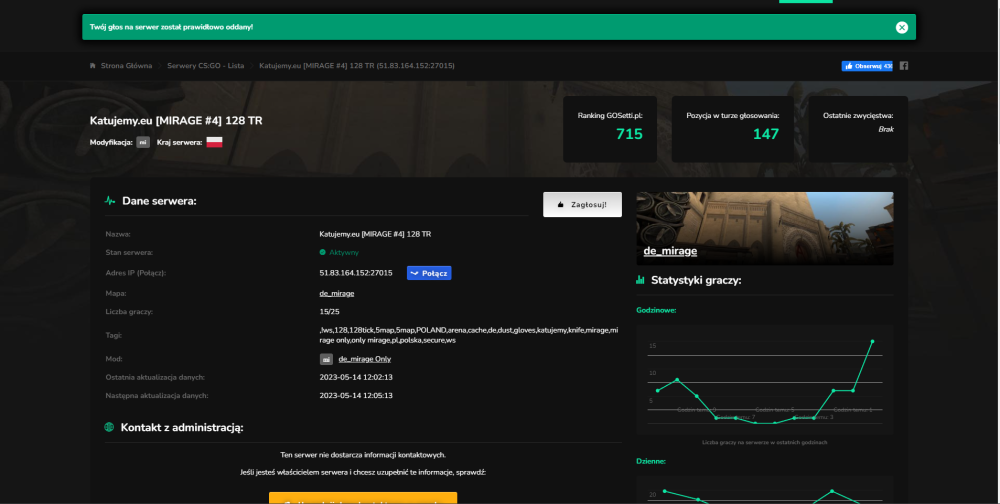Click the mod icon beside de_mirage Only

326,359
